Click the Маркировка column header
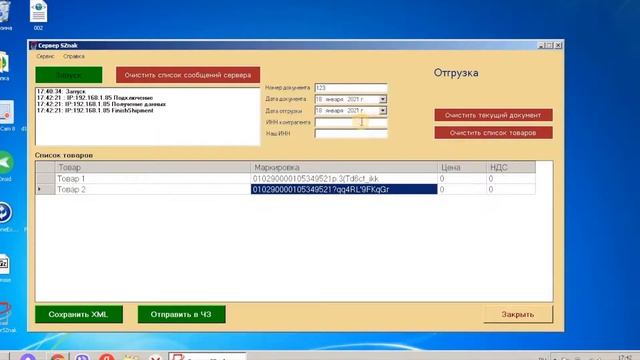The width and height of the screenshot is (640, 360). 344,167
